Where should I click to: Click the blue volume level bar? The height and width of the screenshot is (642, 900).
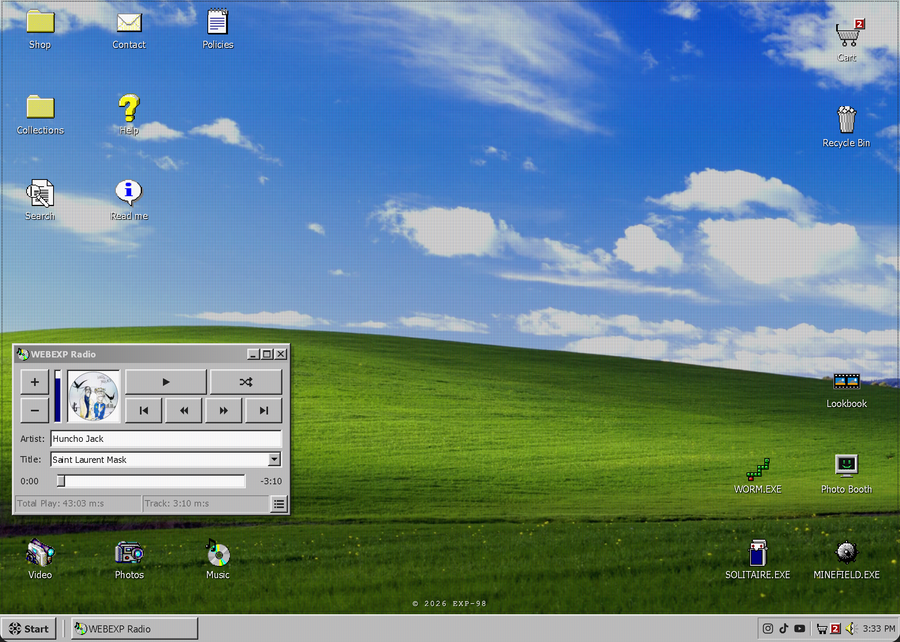pyautogui.click(x=57, y=396)
